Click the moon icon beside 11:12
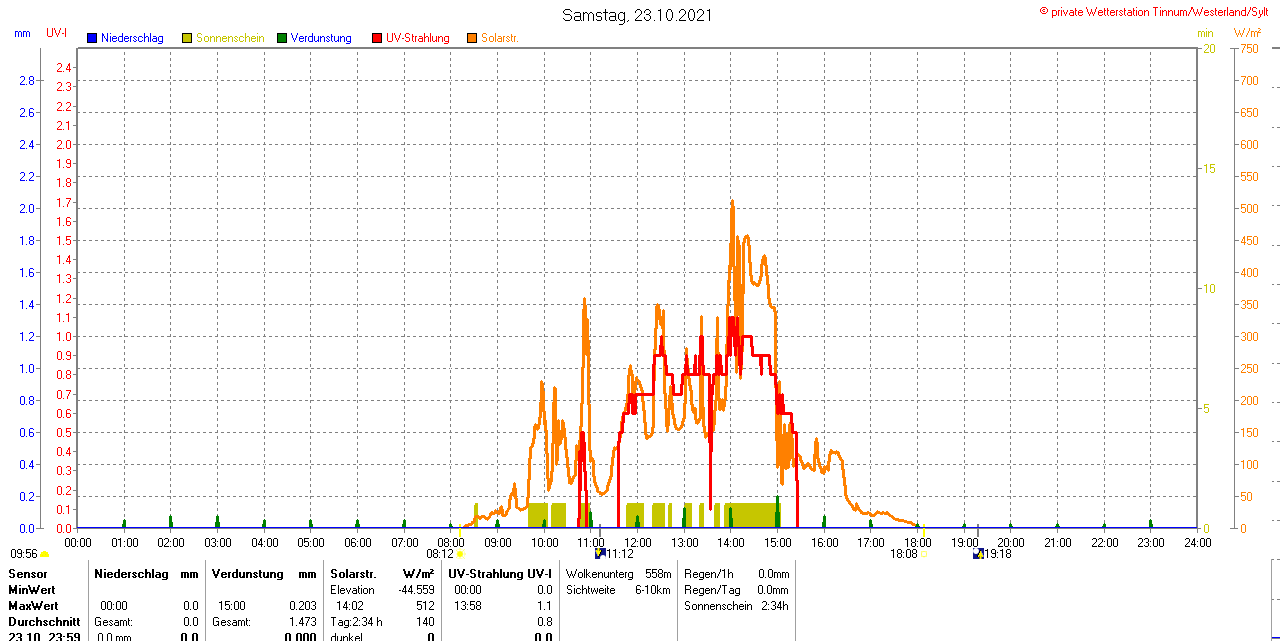 tap(599, 553)
